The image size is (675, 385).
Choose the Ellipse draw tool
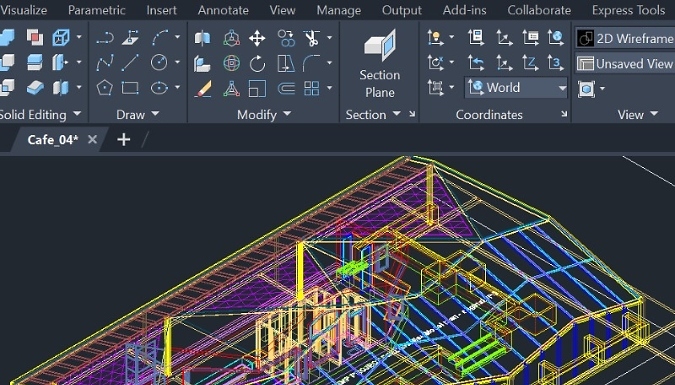click(x=159, y=88)
